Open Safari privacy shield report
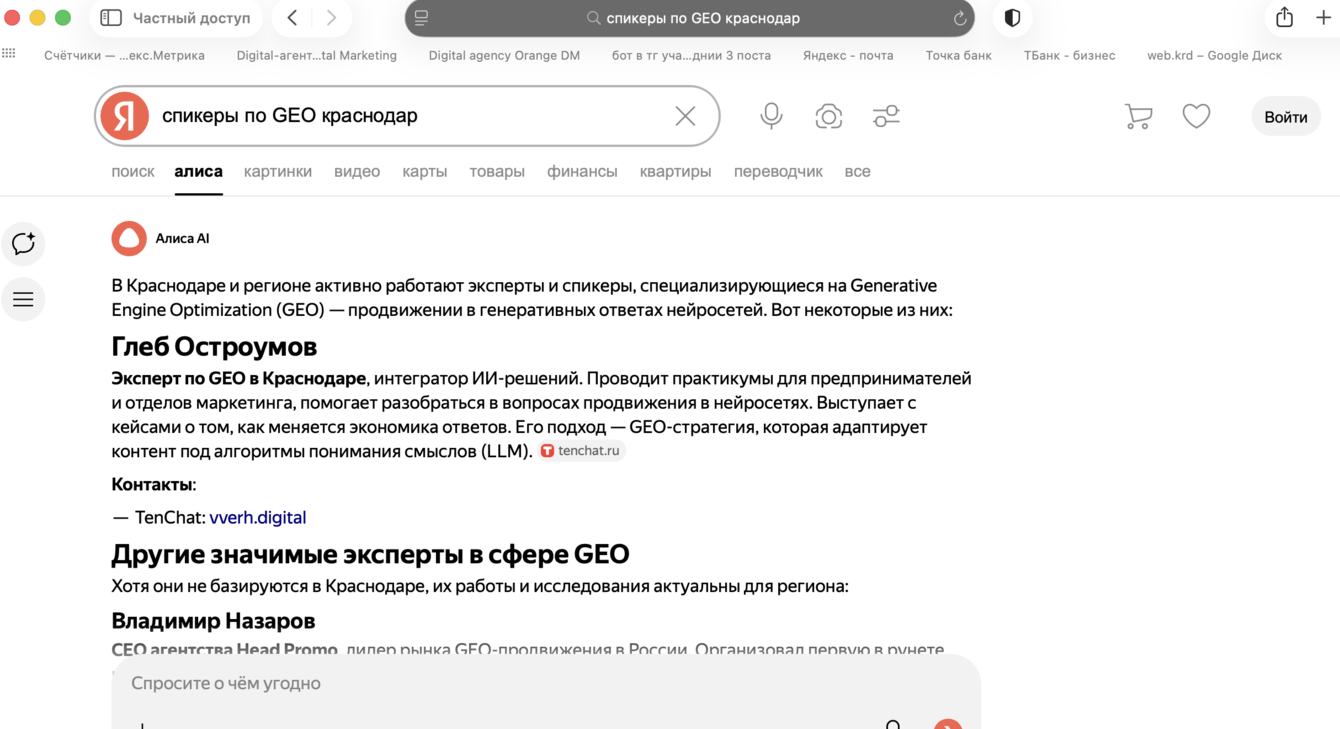Image resolution: width=1340 pixels, height=729 pixels. (1012, 18)
